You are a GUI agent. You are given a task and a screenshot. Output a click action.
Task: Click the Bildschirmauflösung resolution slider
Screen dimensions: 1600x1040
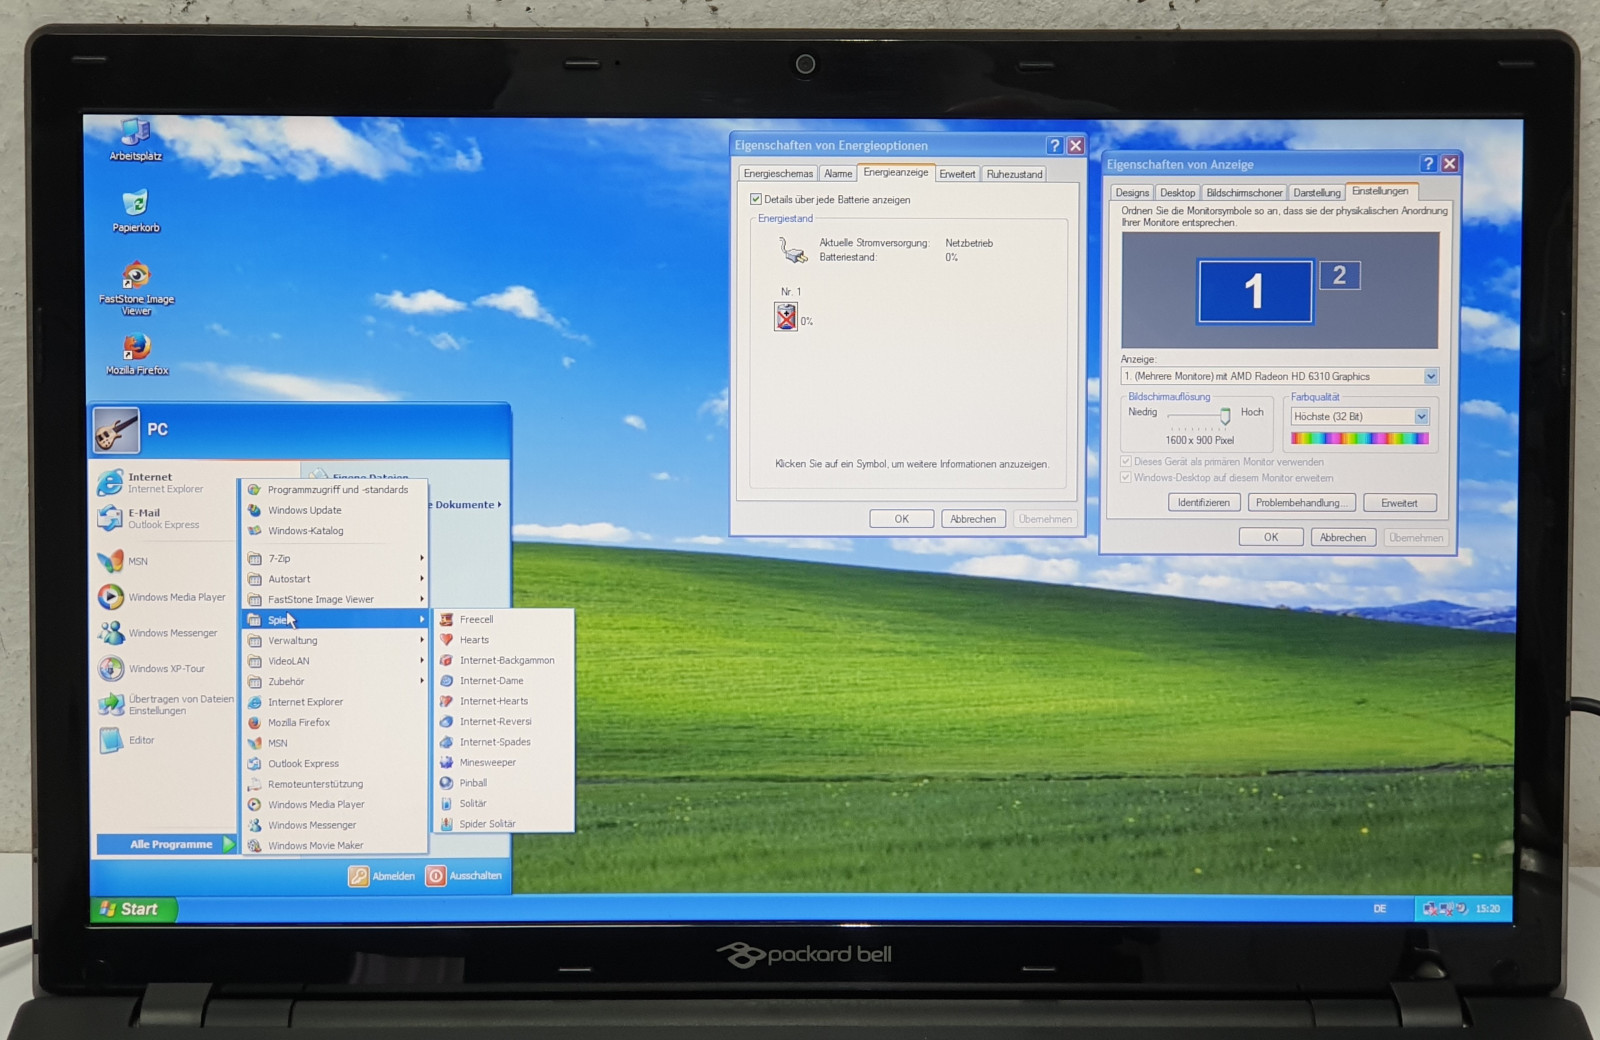click(x=1225, y=416)
